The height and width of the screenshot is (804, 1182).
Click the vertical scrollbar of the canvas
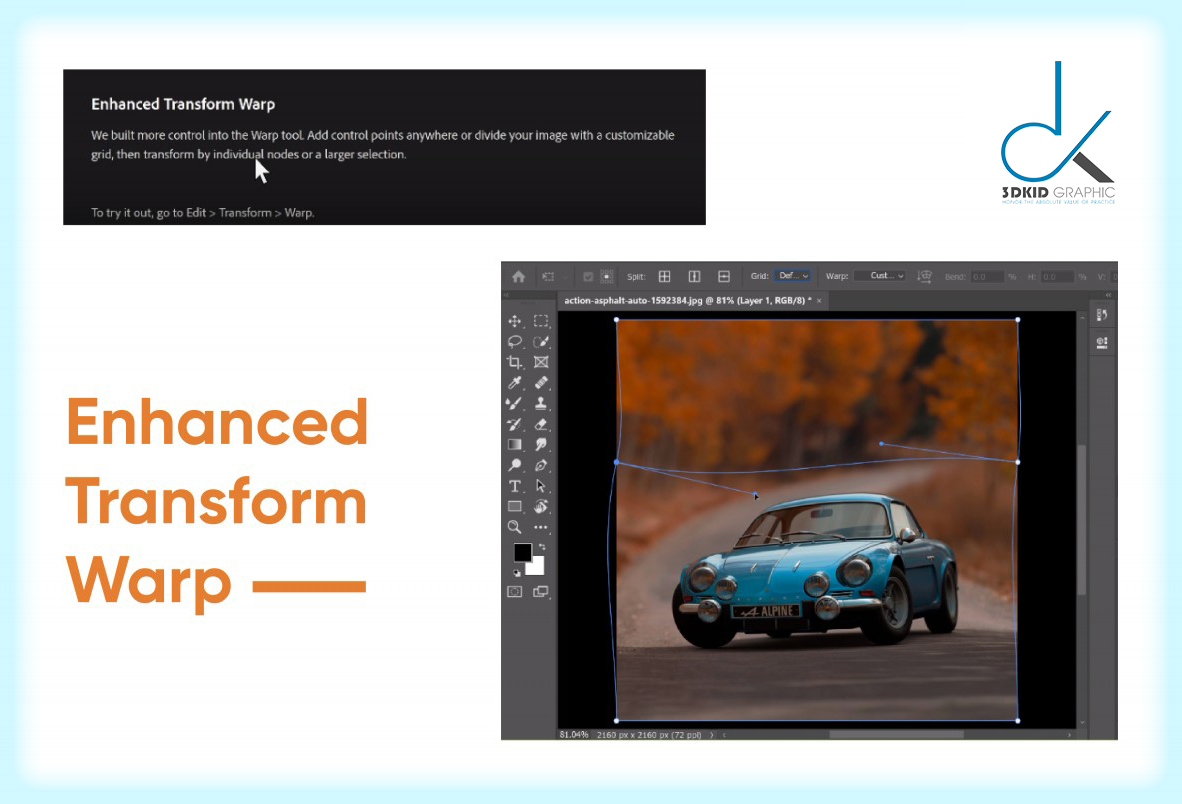pos(1082,520)
